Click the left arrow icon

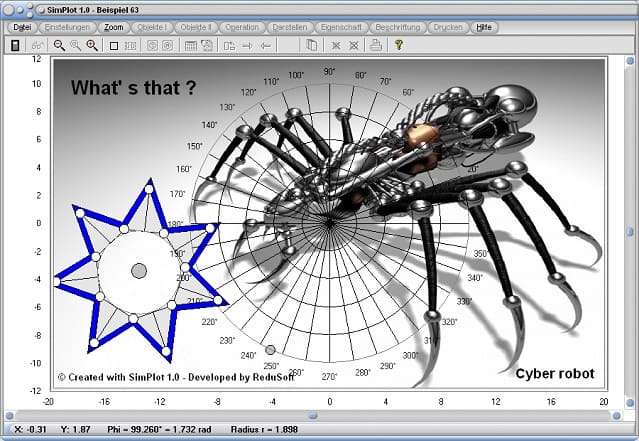tap(265, 46)
